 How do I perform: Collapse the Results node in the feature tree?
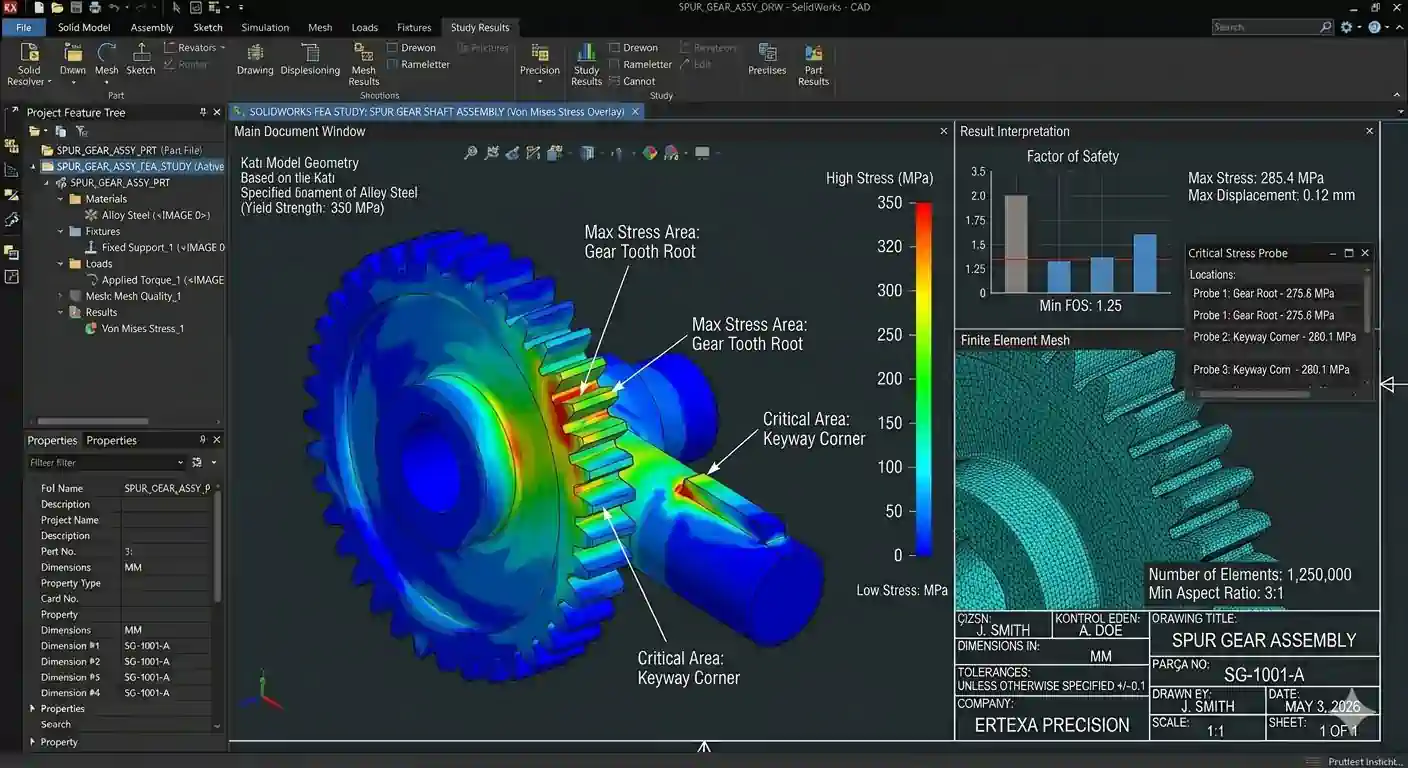tap(62, 312)
